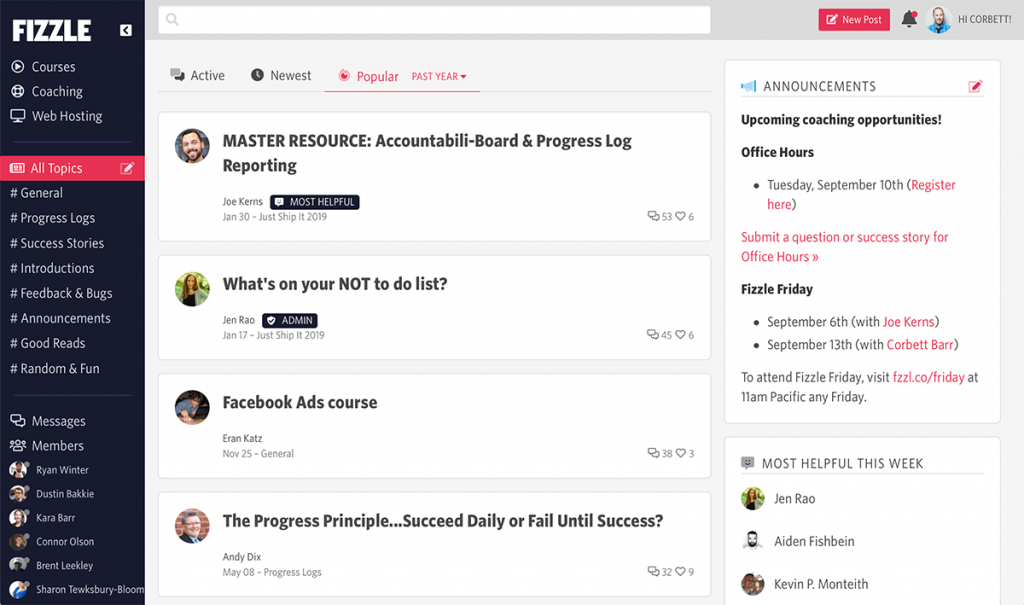Viewport: 1024px width, 605px height.
Task: Heart the NOT to do list post
Action: pos(681,335)
